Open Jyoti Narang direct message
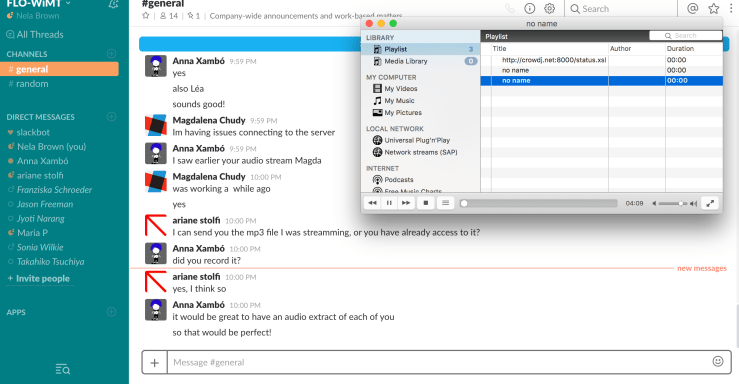This screenshot has width=739, height=384. [36, 219]
